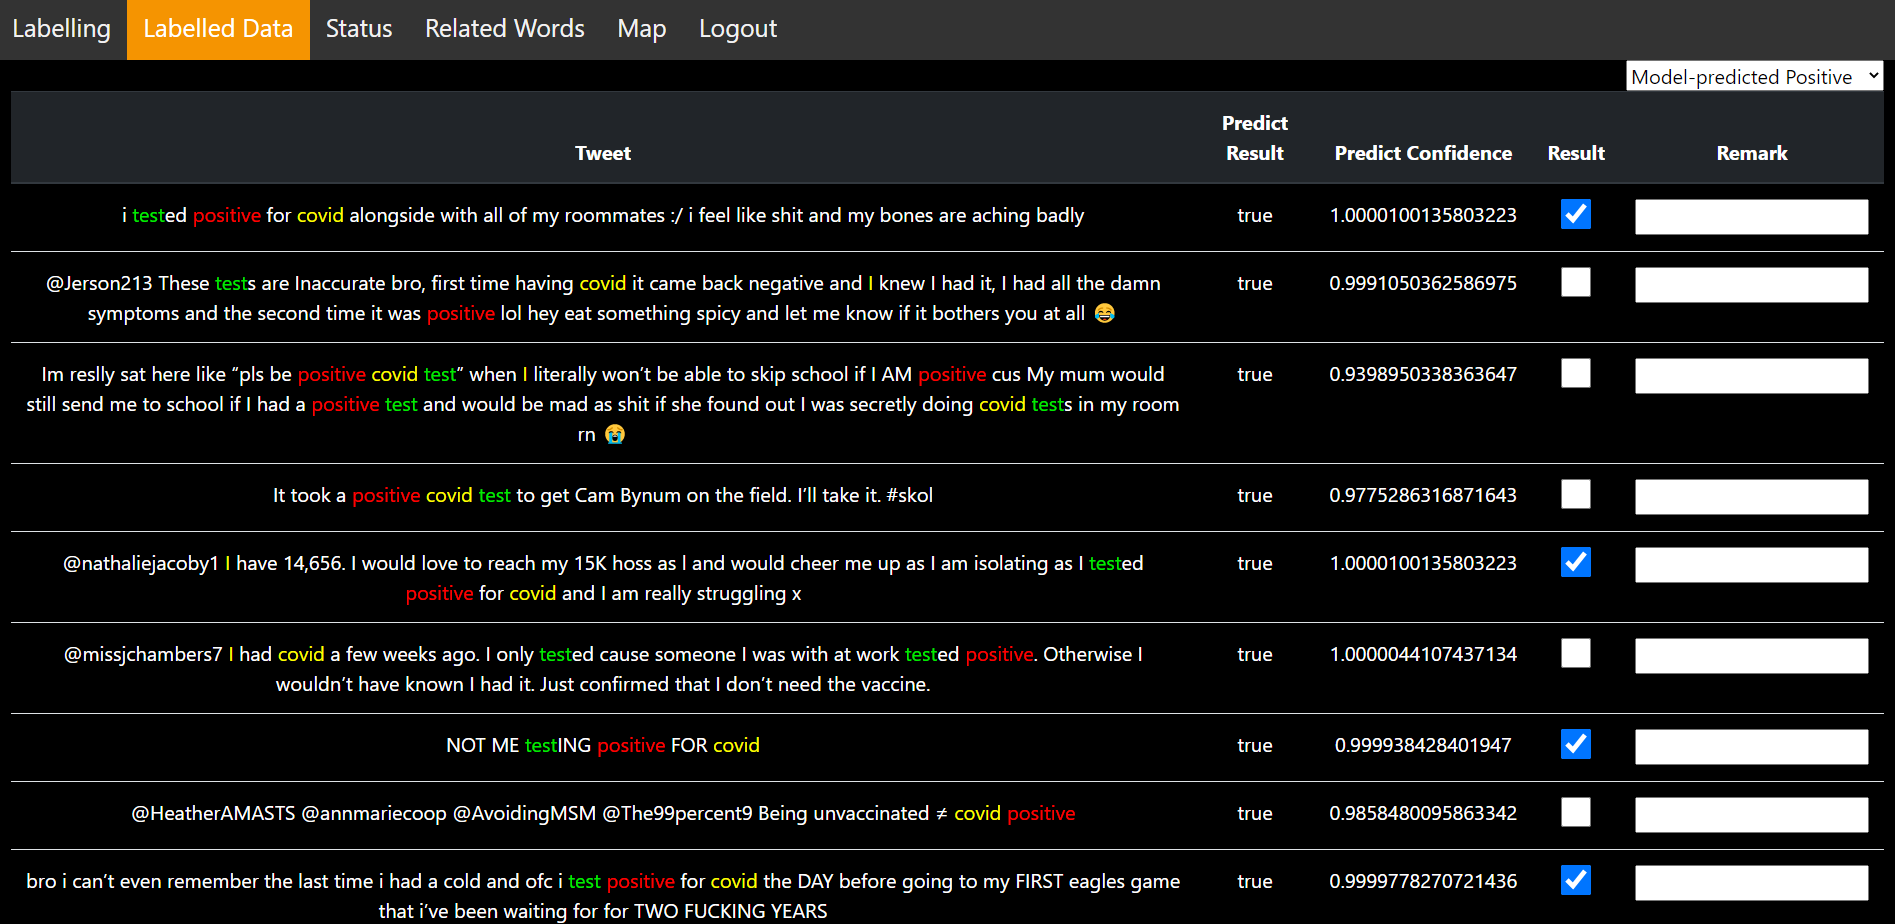This screenshot has height=924, width=1895.
Task: Click remark box for 'NOT ME testING' tweet
Action: point(1751,746)
